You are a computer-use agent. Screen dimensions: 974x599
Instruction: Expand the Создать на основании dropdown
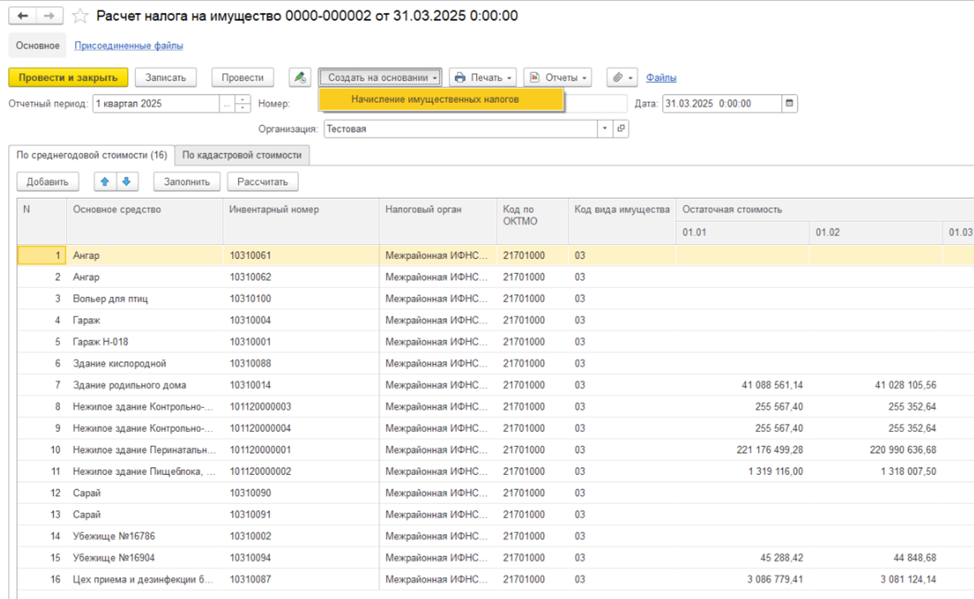tap(381, 78)
